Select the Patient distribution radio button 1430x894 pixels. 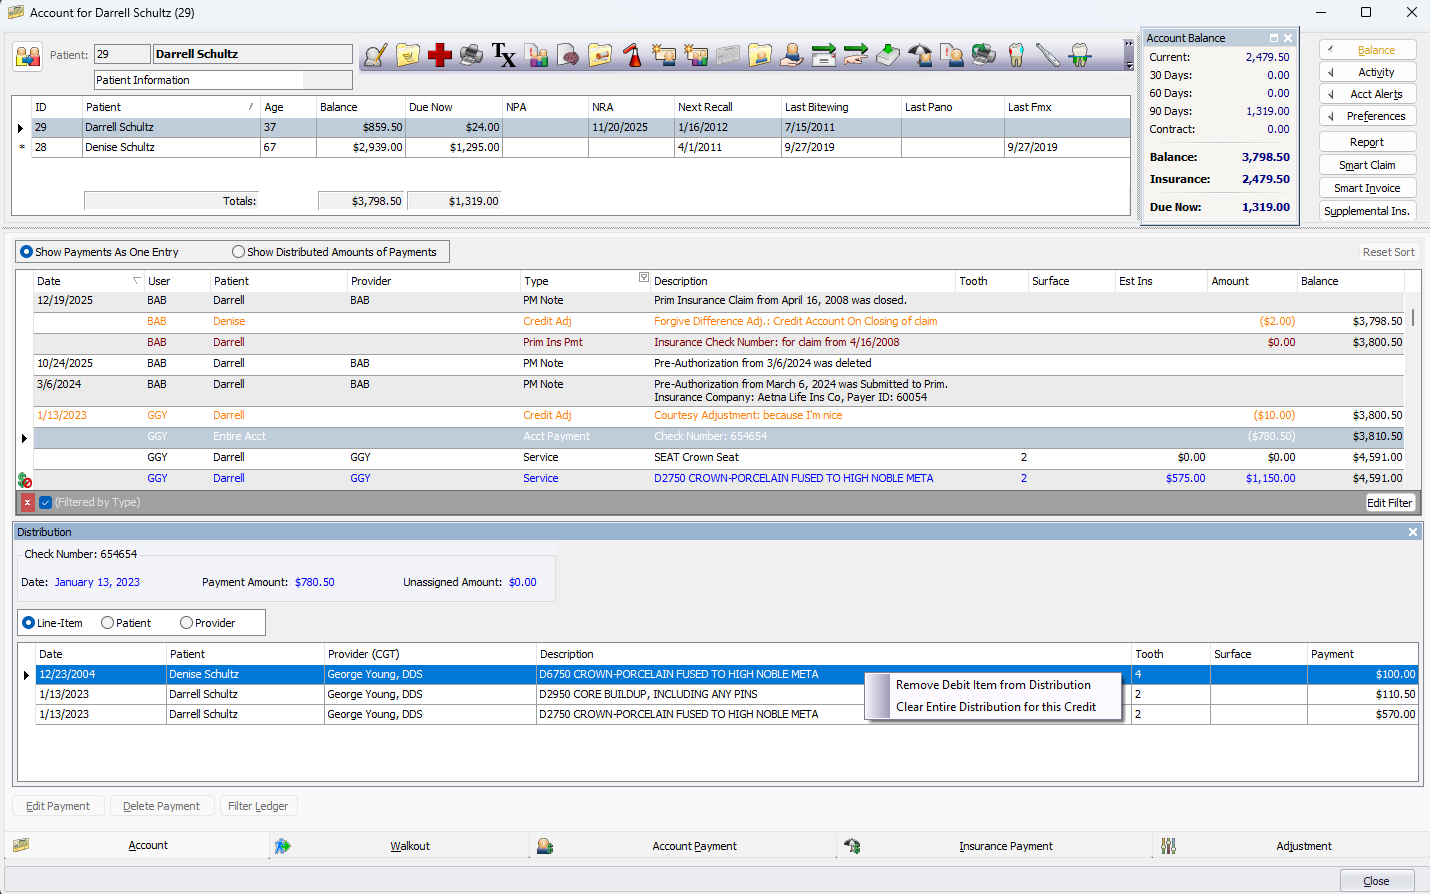[108, 623]
